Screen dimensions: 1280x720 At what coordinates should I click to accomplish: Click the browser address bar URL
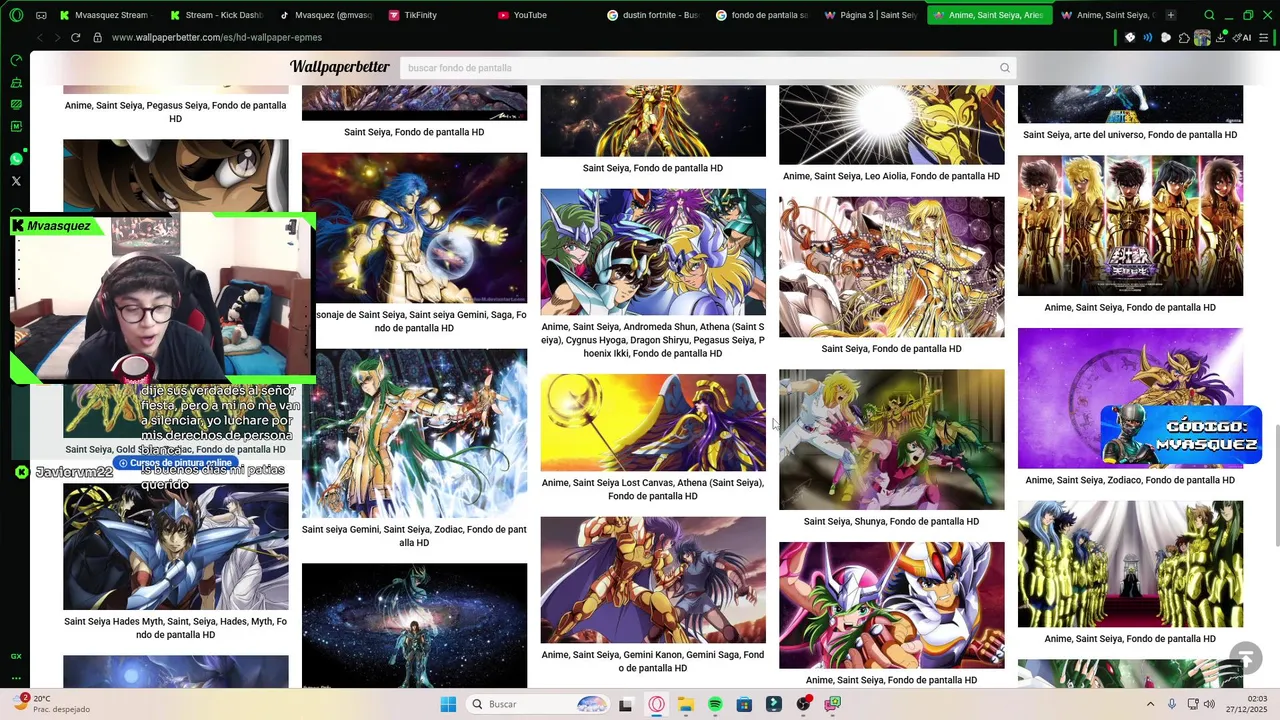click(217, 37)
